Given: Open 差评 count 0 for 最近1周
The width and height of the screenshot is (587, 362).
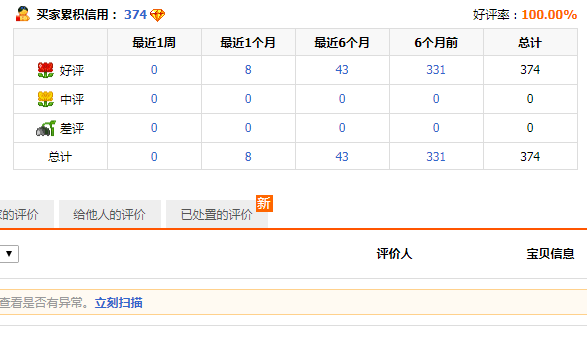Looking at the screenshot, I should [x=154, y=128].
